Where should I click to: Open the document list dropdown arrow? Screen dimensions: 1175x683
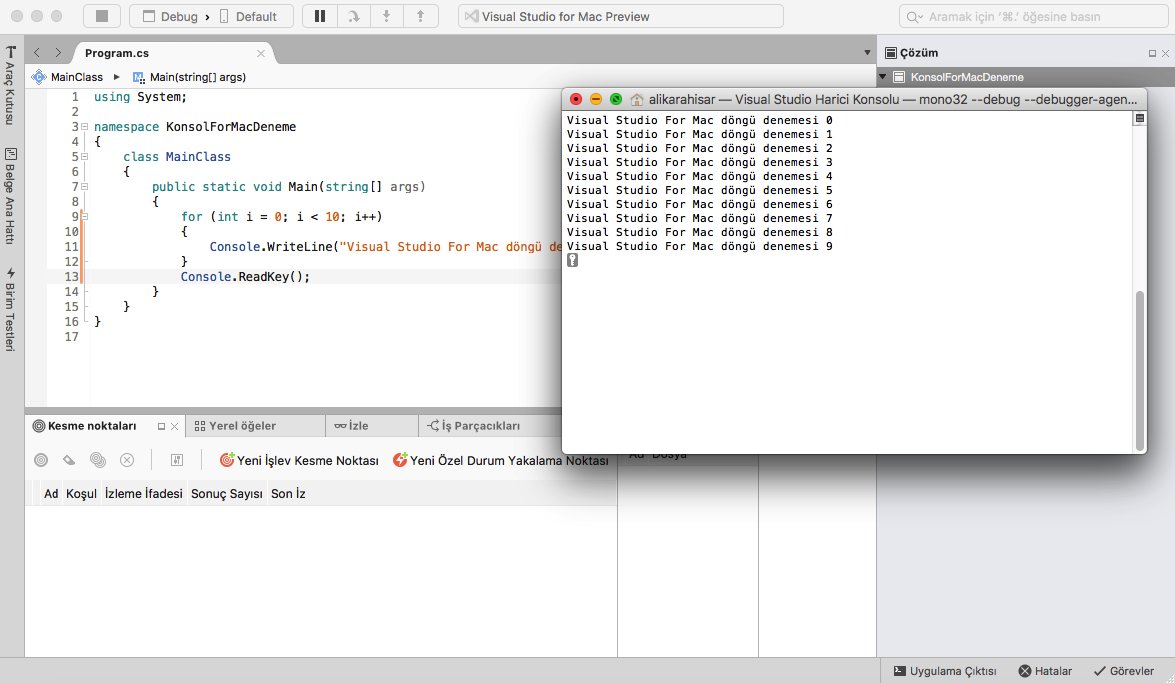tap(867, 53)
